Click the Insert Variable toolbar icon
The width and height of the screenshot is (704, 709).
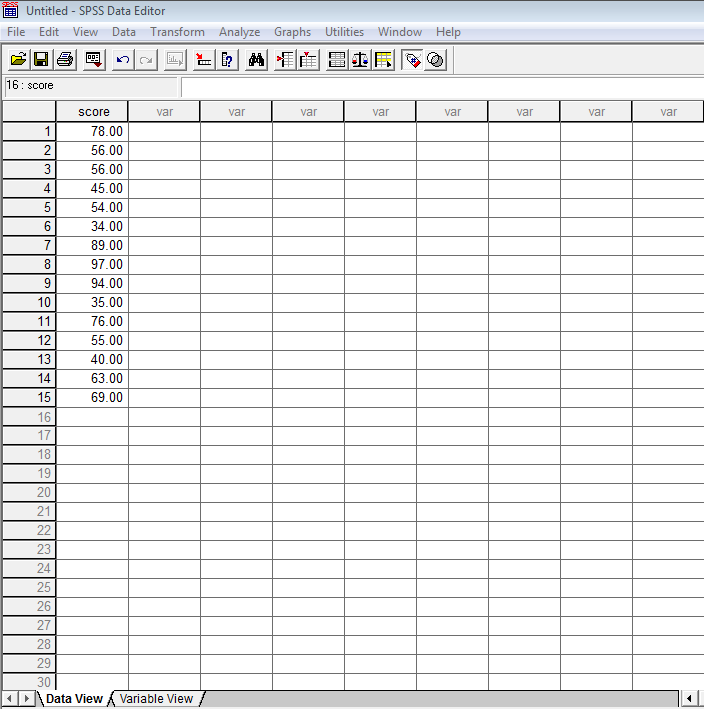(308, 60)
